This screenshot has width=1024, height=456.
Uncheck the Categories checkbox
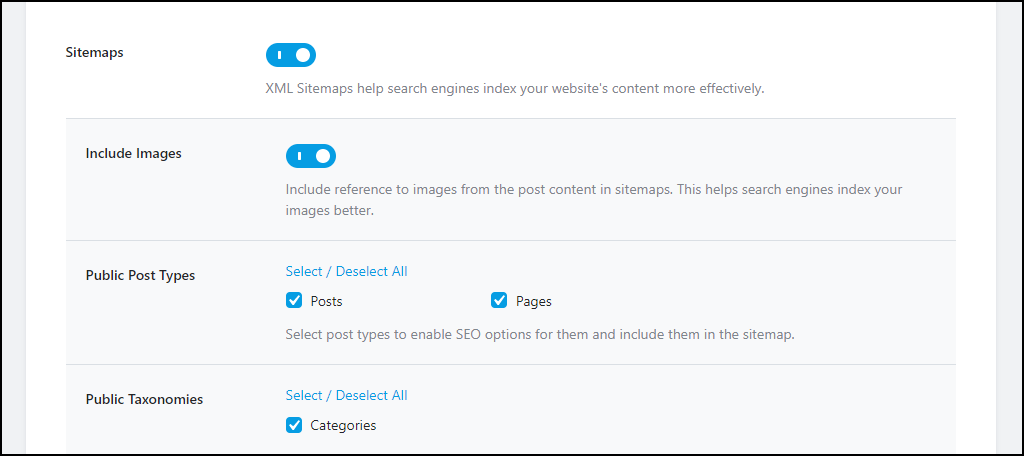[x=294, y=425]
